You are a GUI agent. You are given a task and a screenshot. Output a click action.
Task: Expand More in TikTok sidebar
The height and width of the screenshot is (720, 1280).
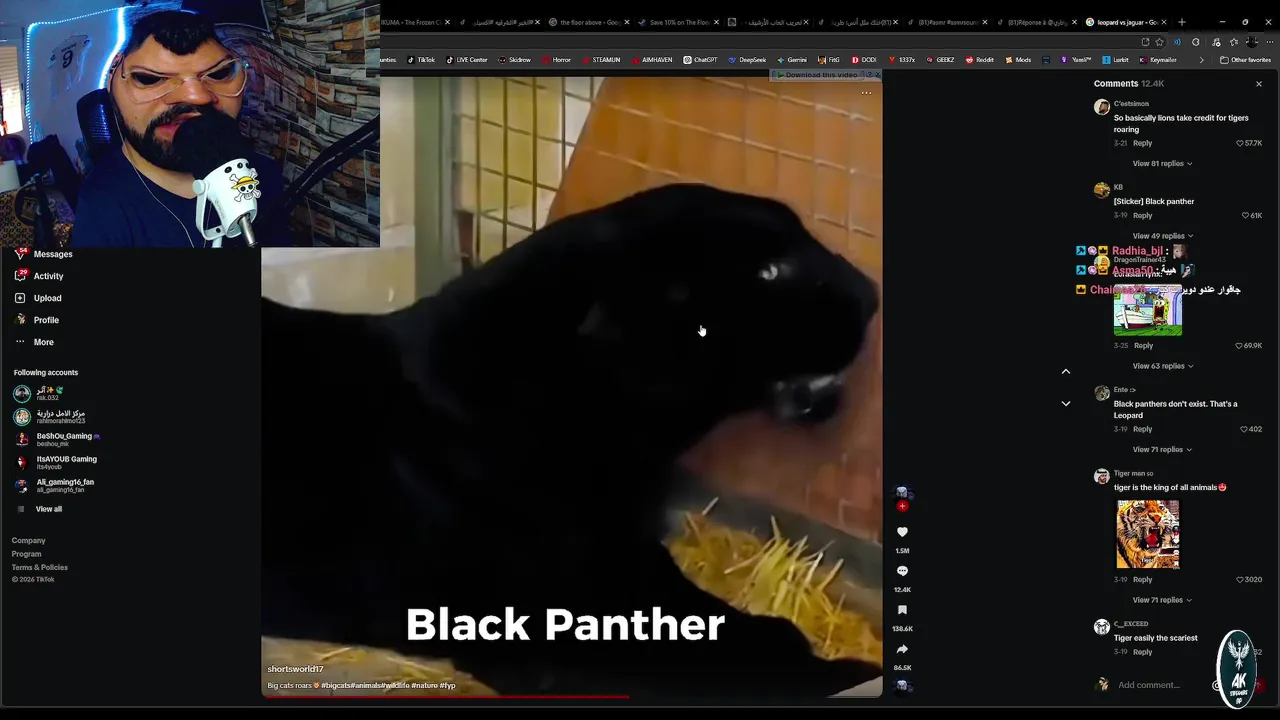[43, 342]
